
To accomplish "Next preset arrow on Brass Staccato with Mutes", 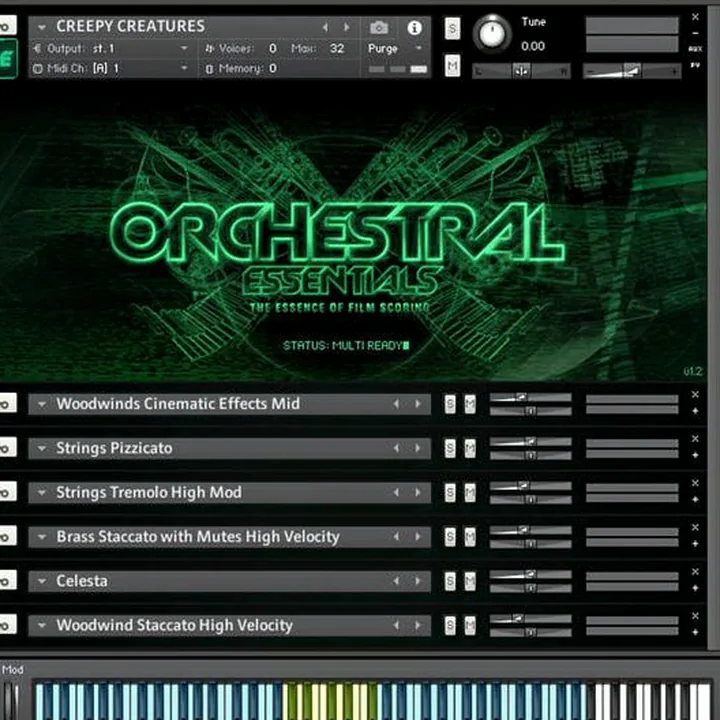I will 417,536.
